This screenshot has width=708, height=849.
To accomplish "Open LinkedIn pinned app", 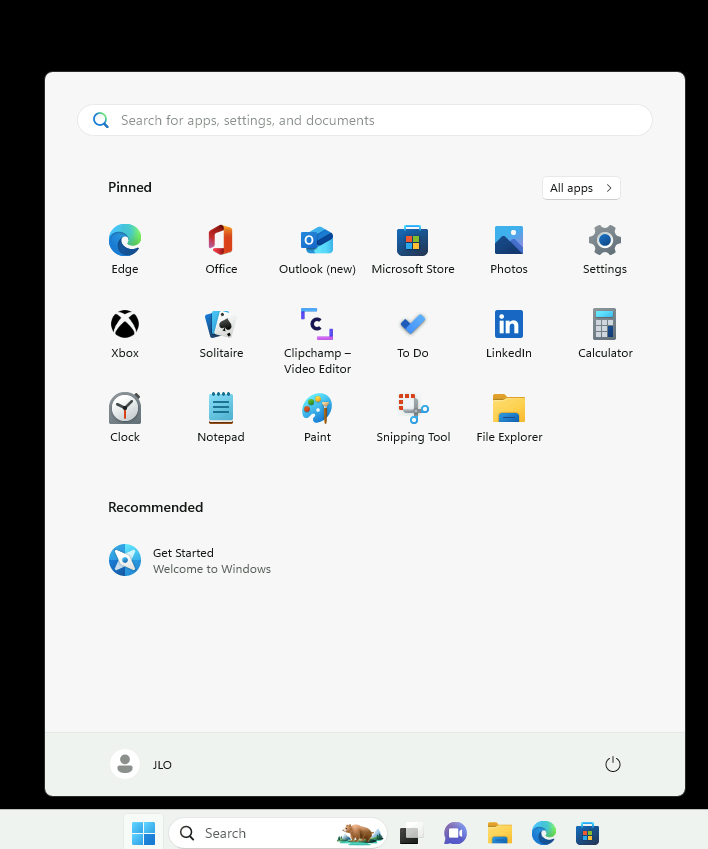I will point(509,334).
